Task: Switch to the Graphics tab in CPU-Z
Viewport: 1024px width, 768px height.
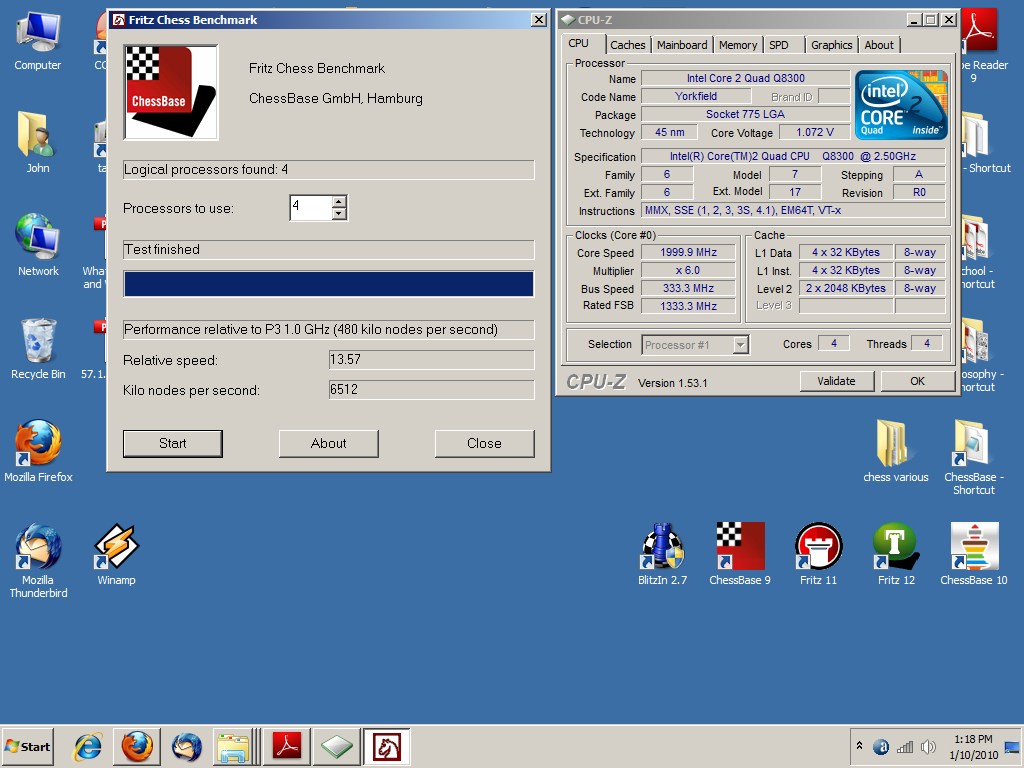Action: point(831,45)
